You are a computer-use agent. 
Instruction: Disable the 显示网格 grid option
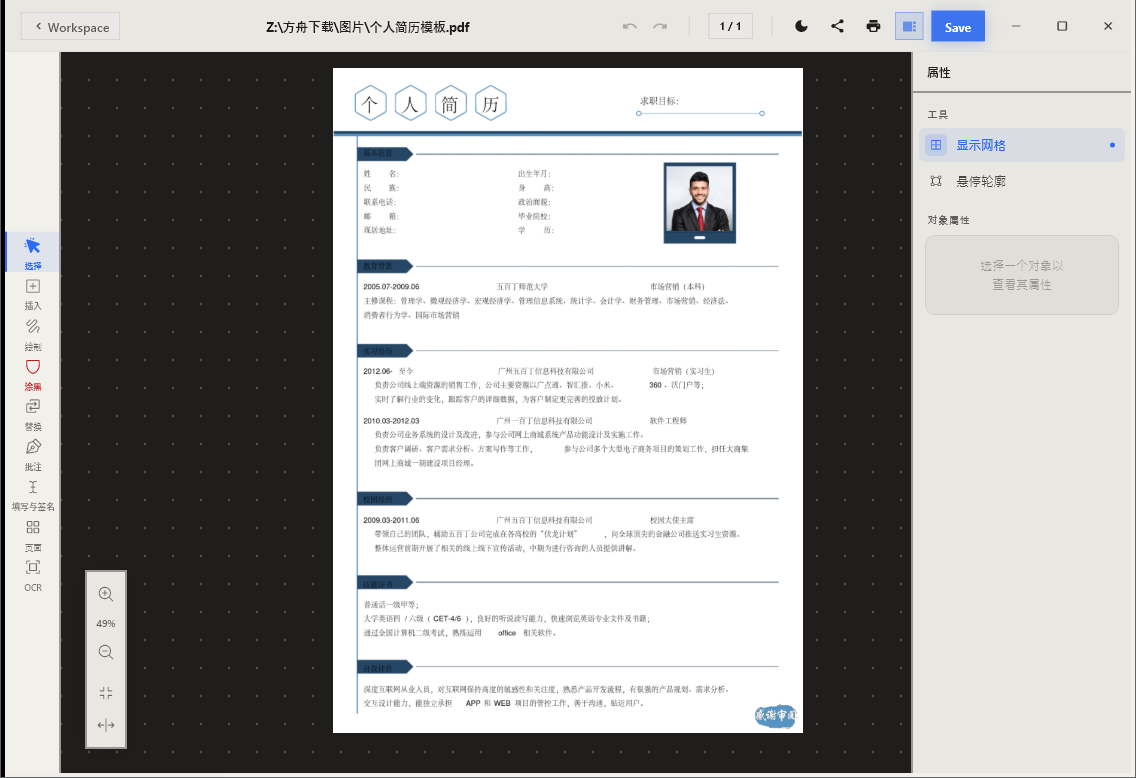(x=1022, y=145)
